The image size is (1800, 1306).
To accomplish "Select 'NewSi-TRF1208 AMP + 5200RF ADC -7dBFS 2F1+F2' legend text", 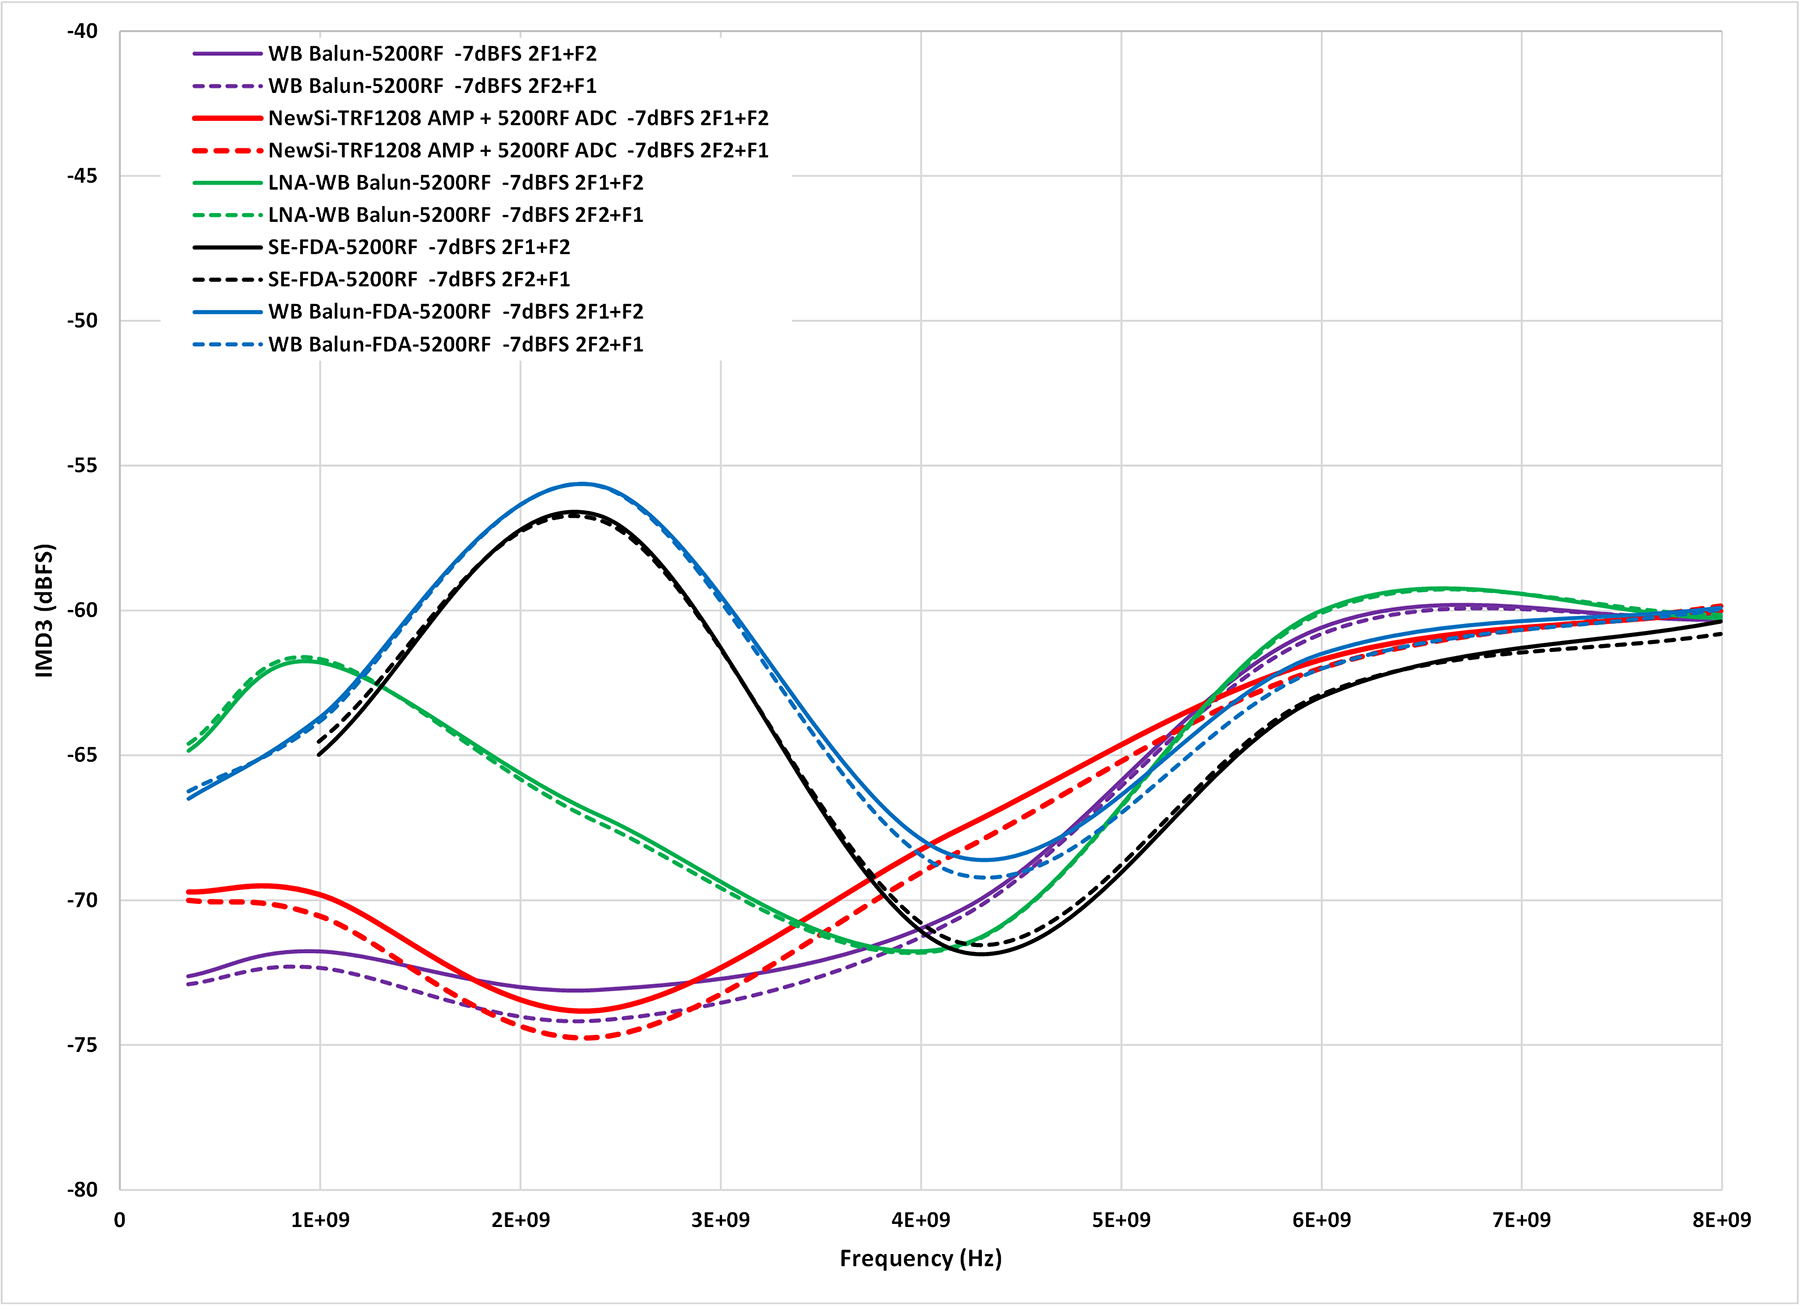I will [x=518, y=118].
